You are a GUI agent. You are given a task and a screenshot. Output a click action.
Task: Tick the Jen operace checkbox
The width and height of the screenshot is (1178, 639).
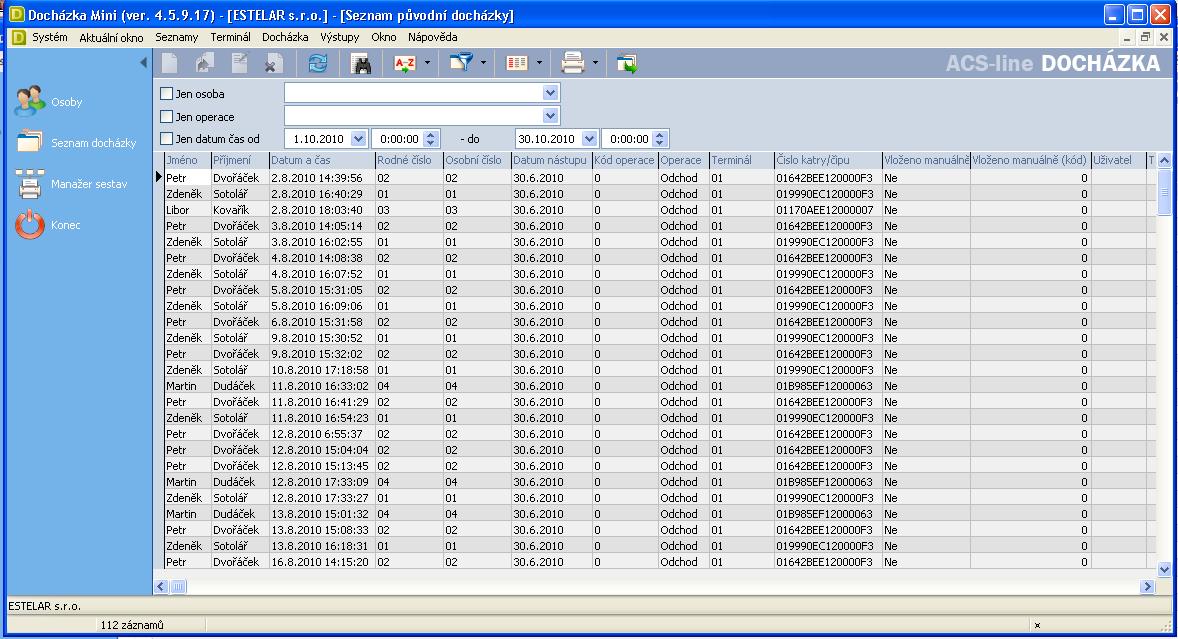(x=167, y=117)
